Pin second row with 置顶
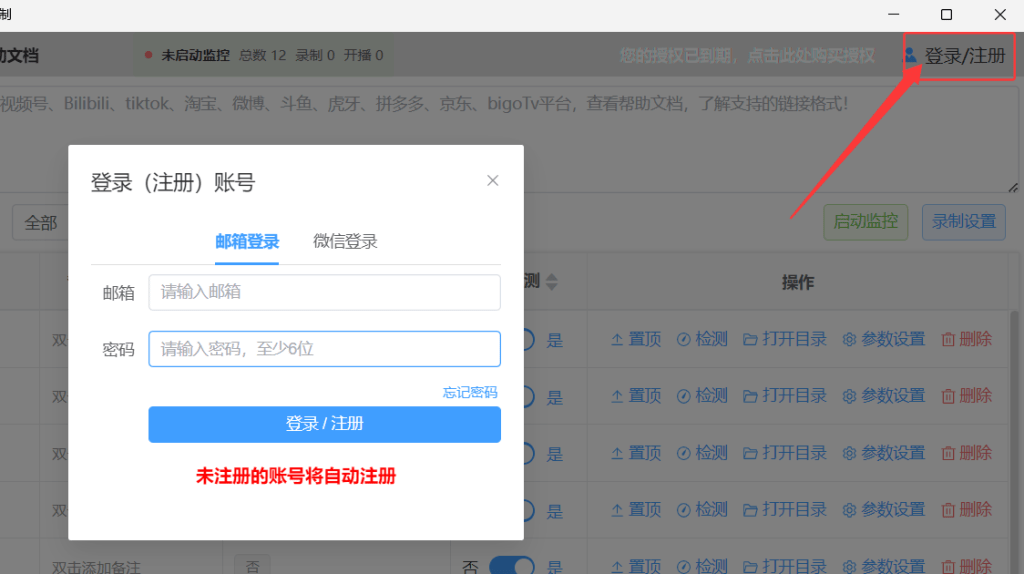The height and width of the screenshot is (574, 1024). [636, 396]
